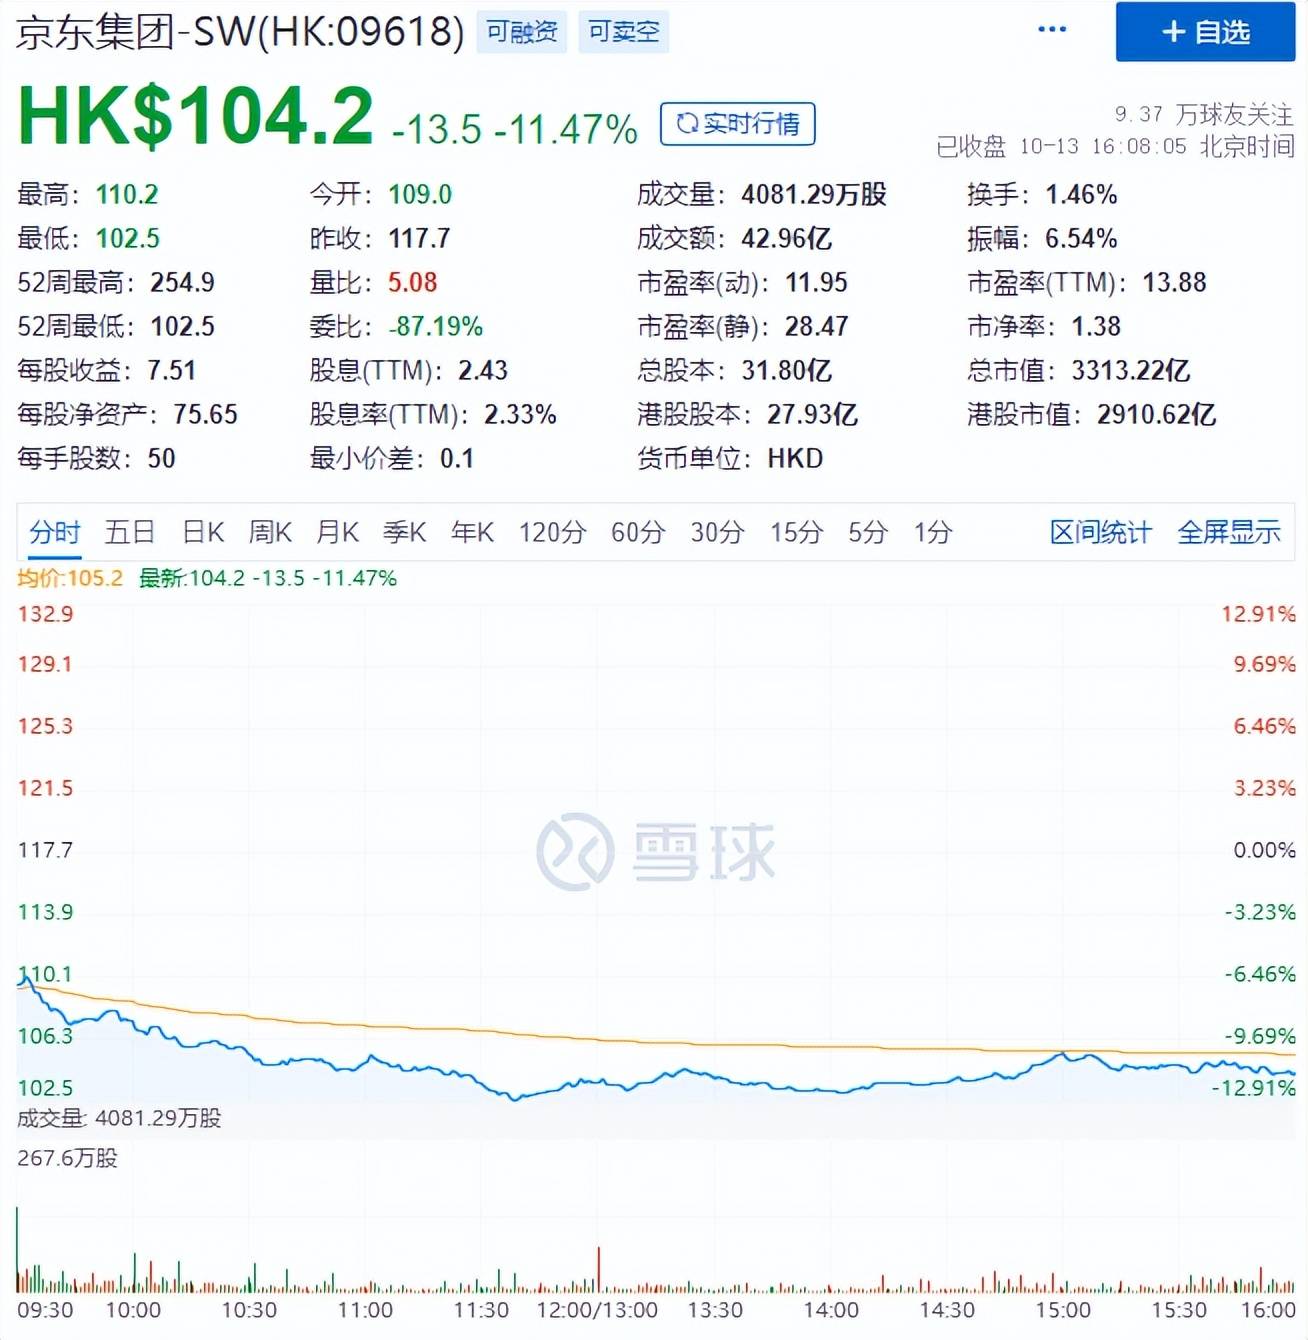This screenshot has width=1308, height=1340.
Task: Click 港股市值 value 2910.62亿
Action: click(1157, 414)
